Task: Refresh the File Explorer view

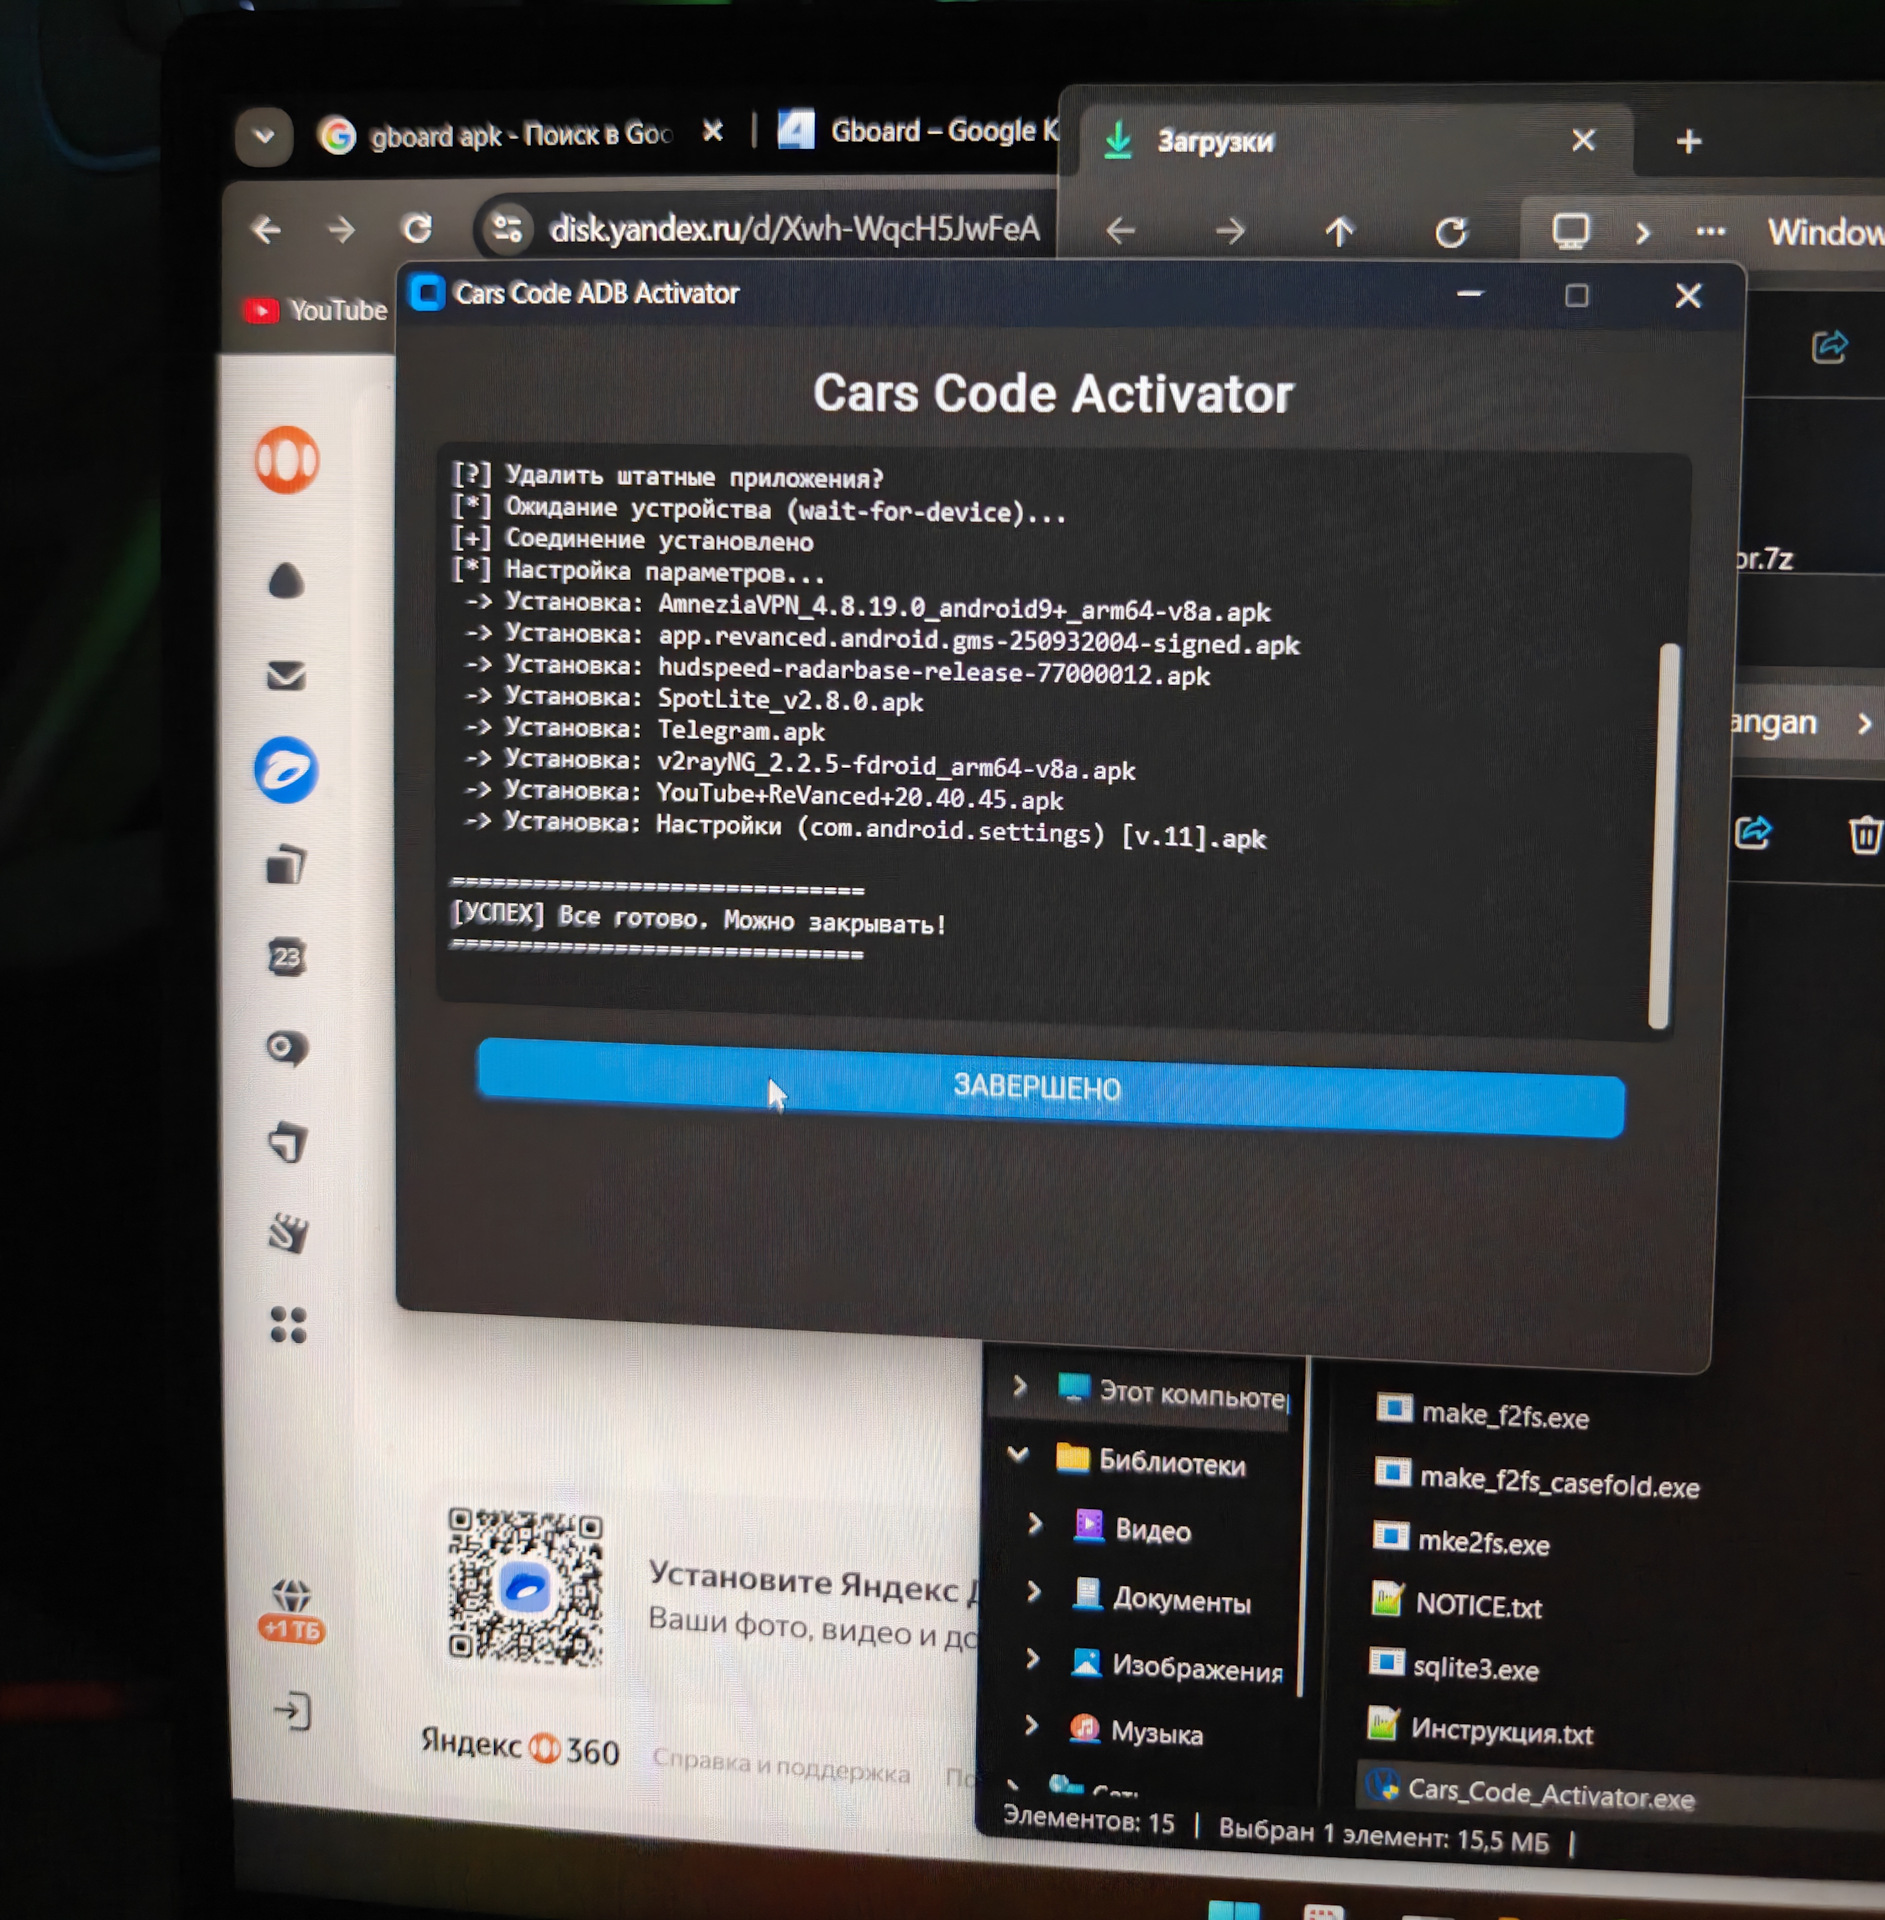Action: (1450, 232)
